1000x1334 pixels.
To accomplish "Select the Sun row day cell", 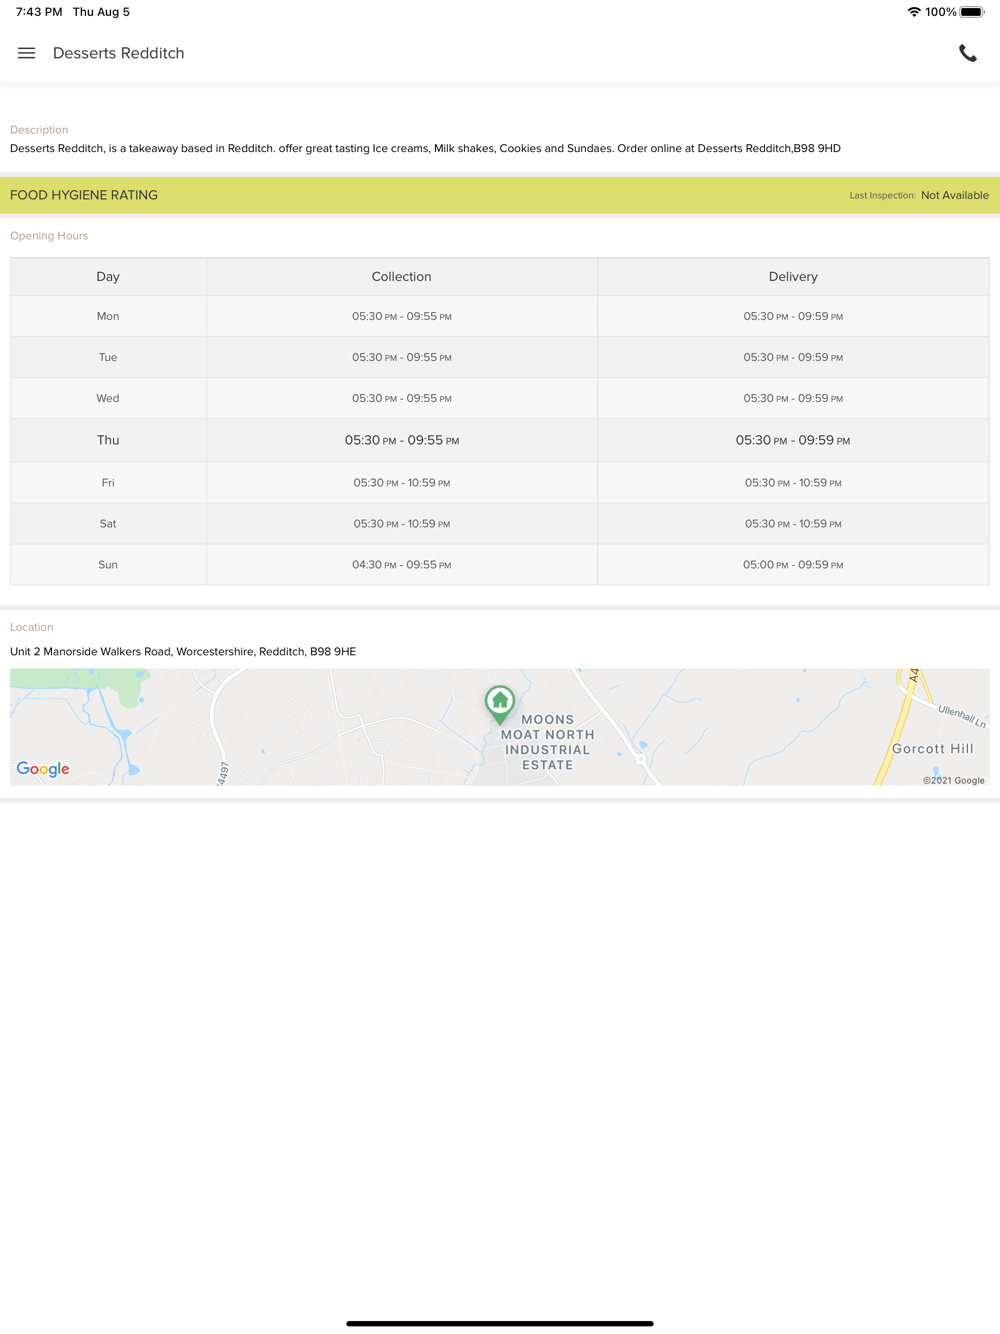I will click(x=108, y=564).
